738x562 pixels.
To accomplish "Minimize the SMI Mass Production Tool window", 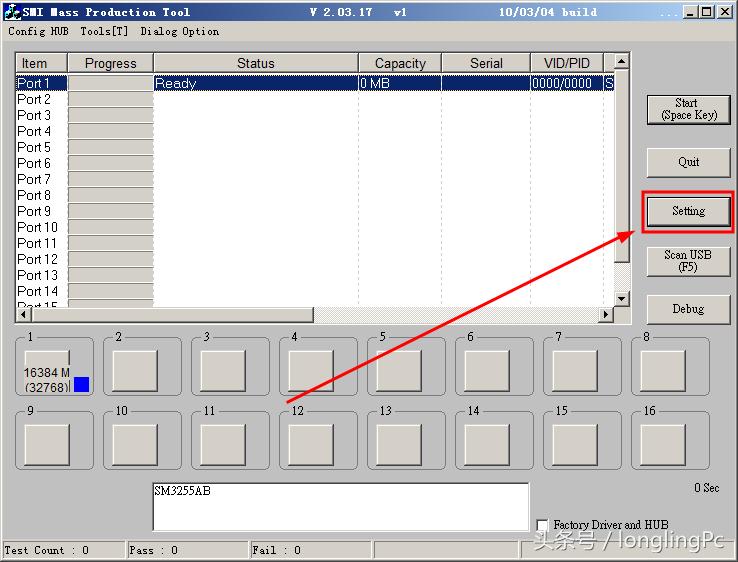I will pyautogui.click(x=690, y=12).
